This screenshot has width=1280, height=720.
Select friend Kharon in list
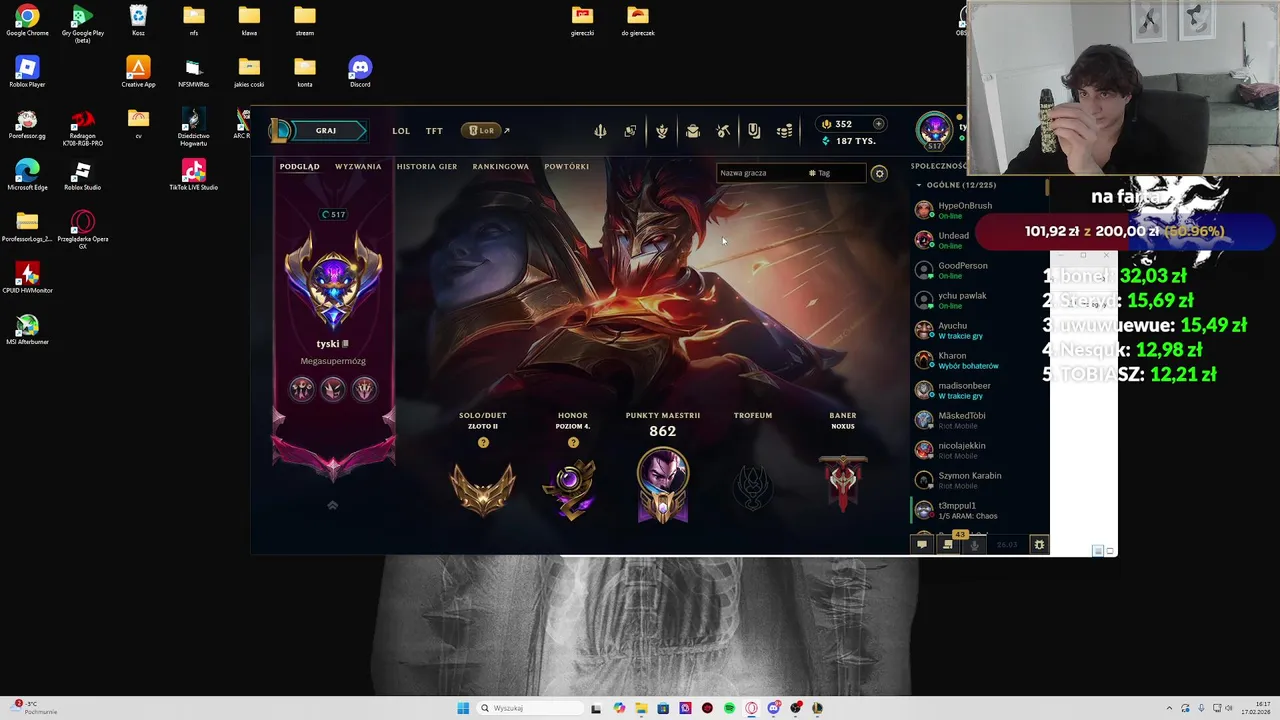pyautogui.click(x=978, y=360)
